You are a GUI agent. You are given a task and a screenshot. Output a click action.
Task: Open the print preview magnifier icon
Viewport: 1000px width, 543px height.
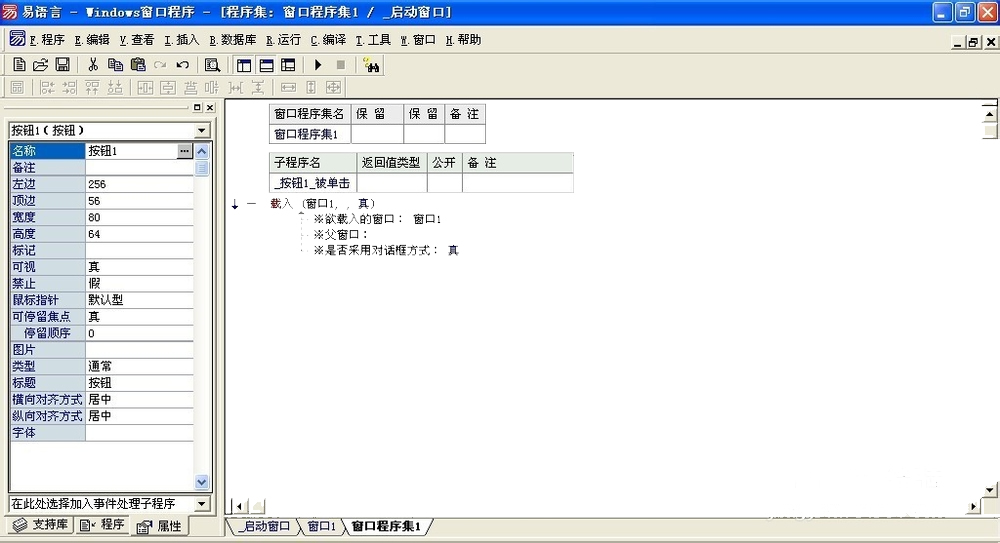[x=212, y=64]
